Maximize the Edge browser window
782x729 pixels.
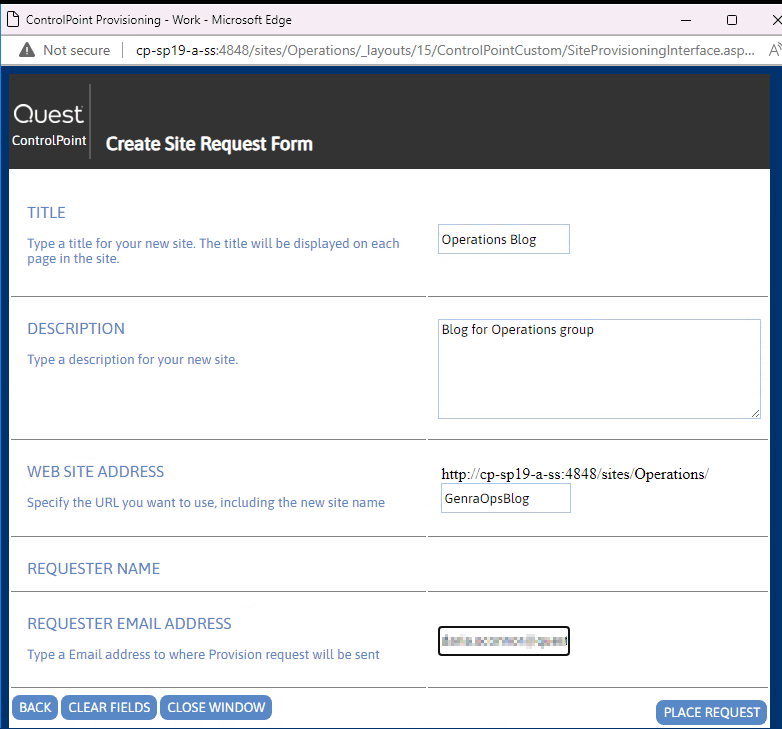(731, 19)
